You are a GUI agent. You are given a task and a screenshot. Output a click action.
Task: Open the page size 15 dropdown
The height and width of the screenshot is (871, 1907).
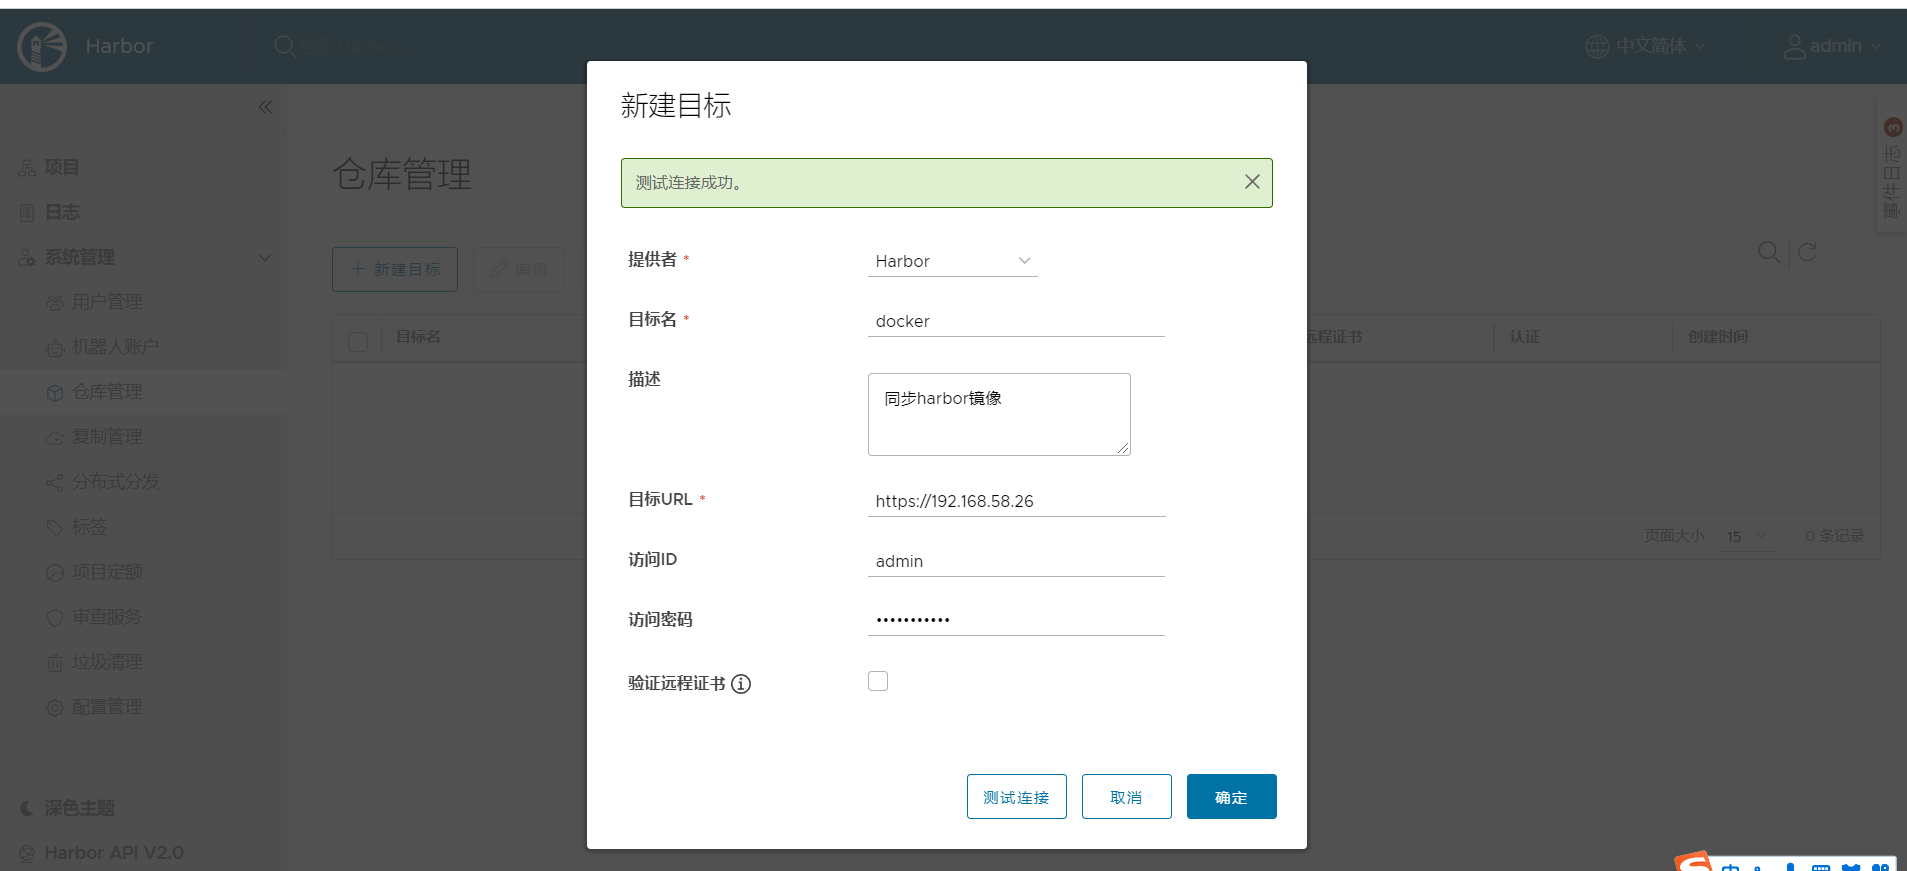[1746, 537]
